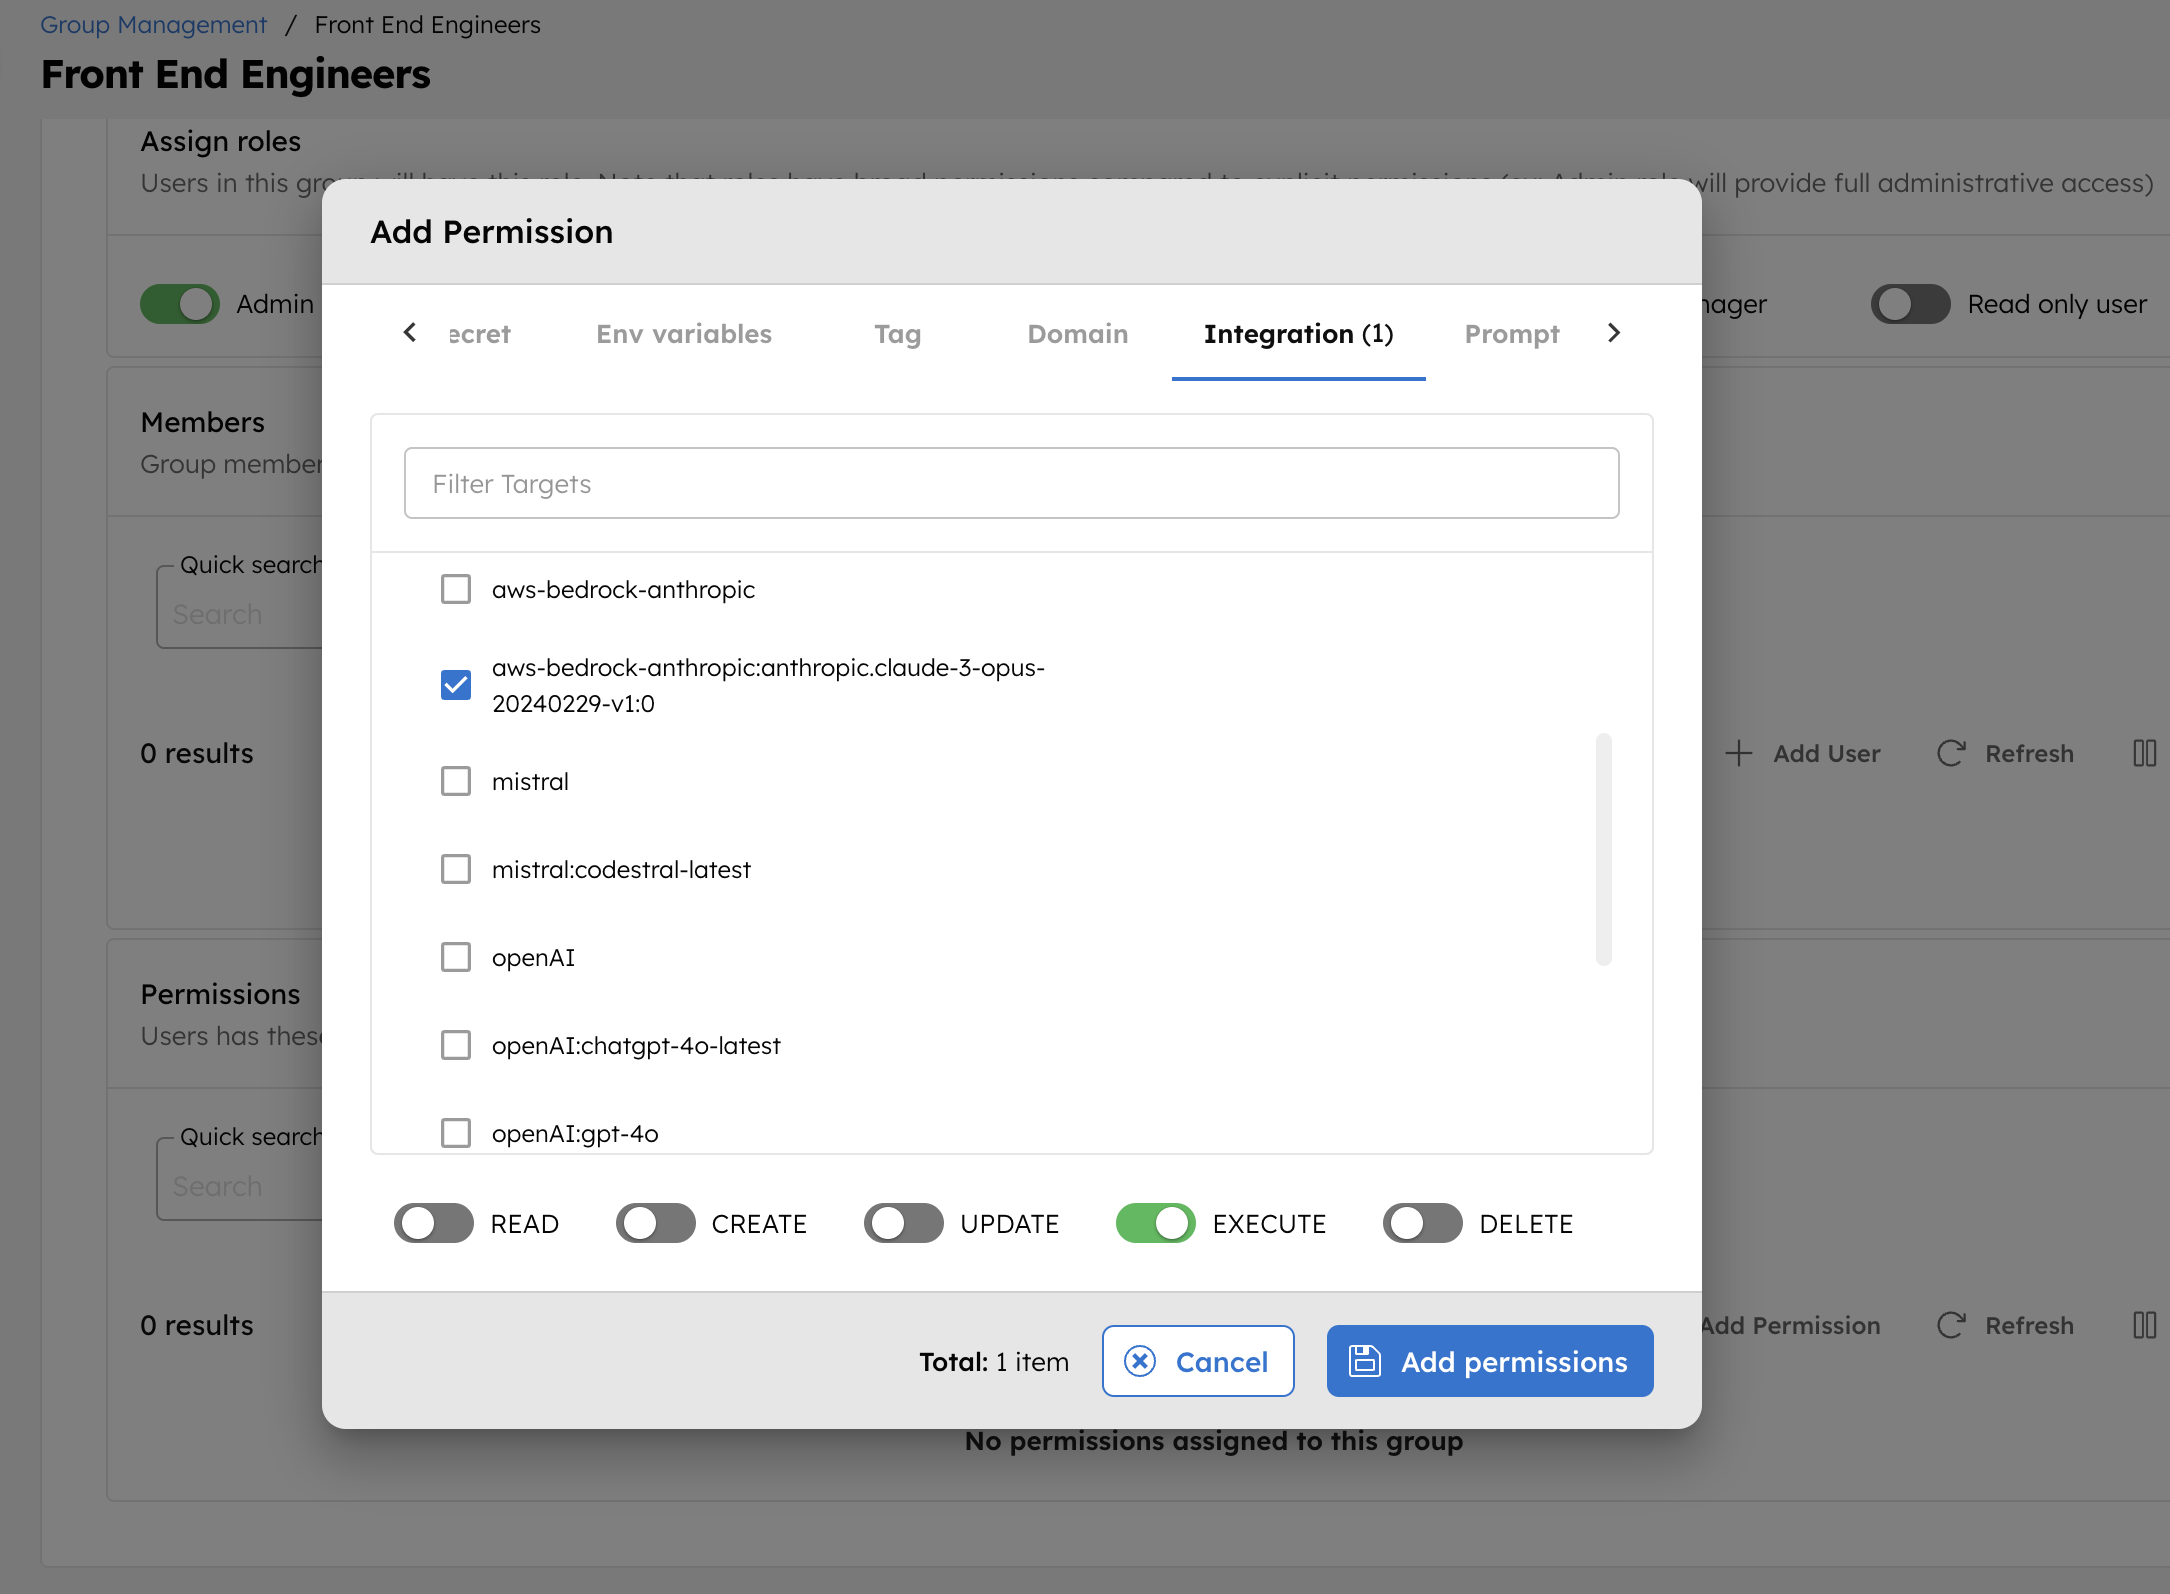
Task: Click the Permissions Refresh icon
Action: 1951,1325
